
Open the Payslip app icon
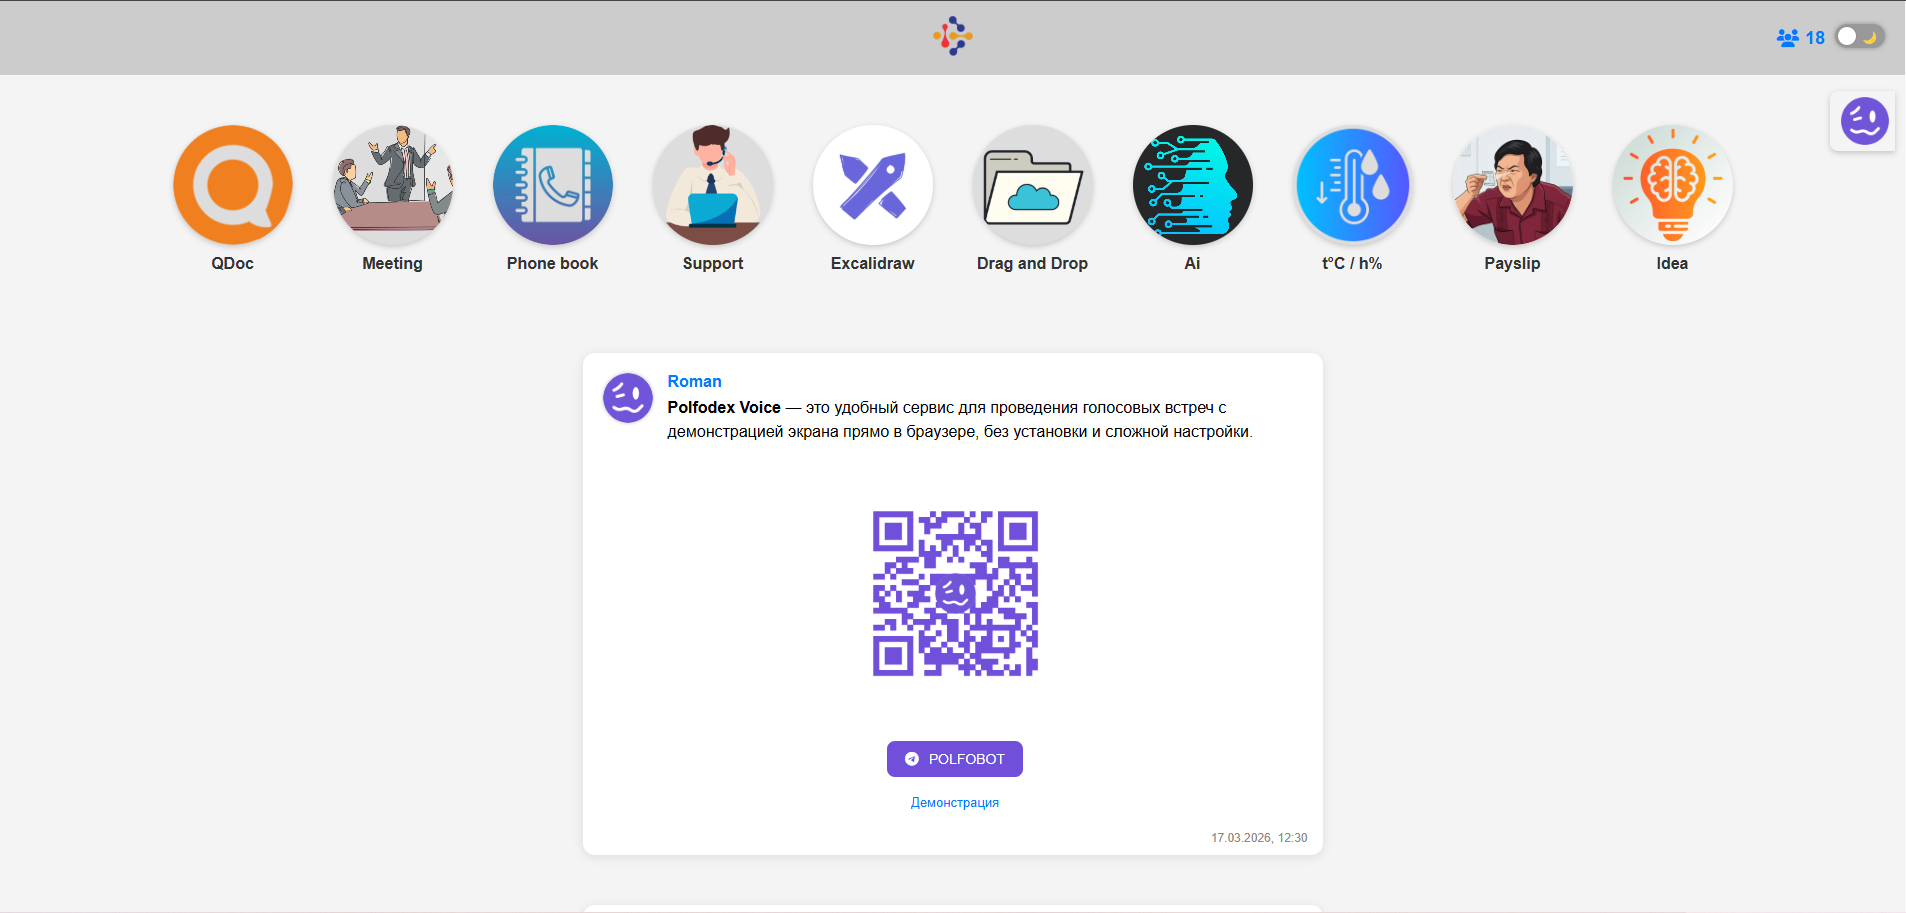point(1513,185)
